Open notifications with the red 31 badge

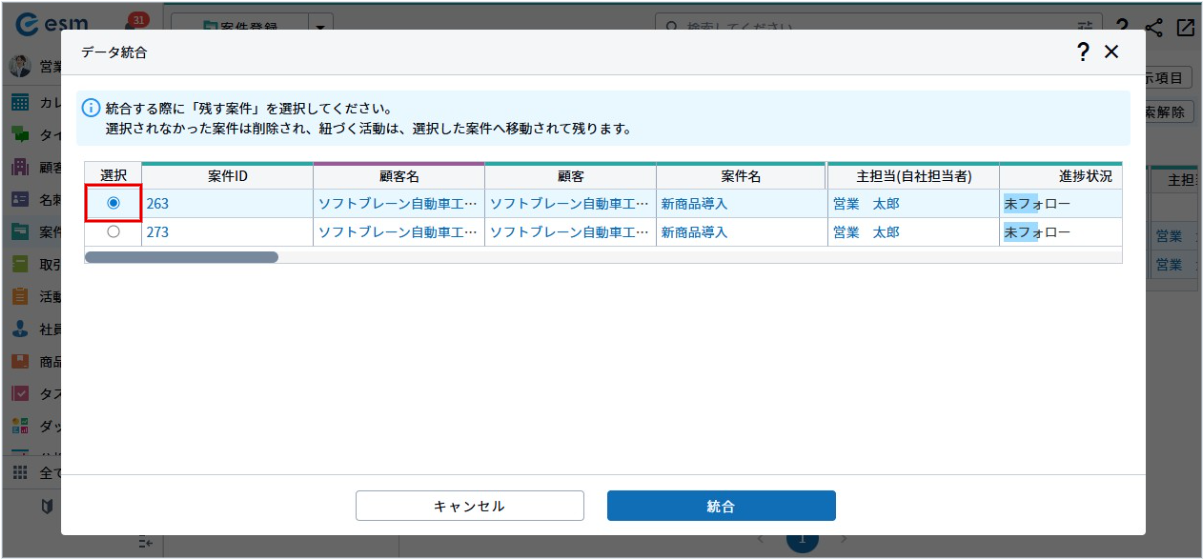click(135, 22)
